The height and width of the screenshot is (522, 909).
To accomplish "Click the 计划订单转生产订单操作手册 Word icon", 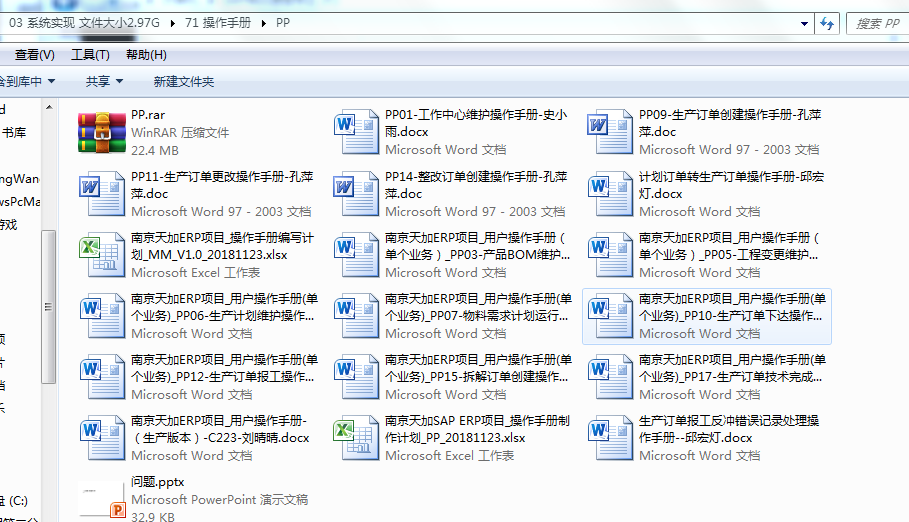I will [x=610, y=194].
